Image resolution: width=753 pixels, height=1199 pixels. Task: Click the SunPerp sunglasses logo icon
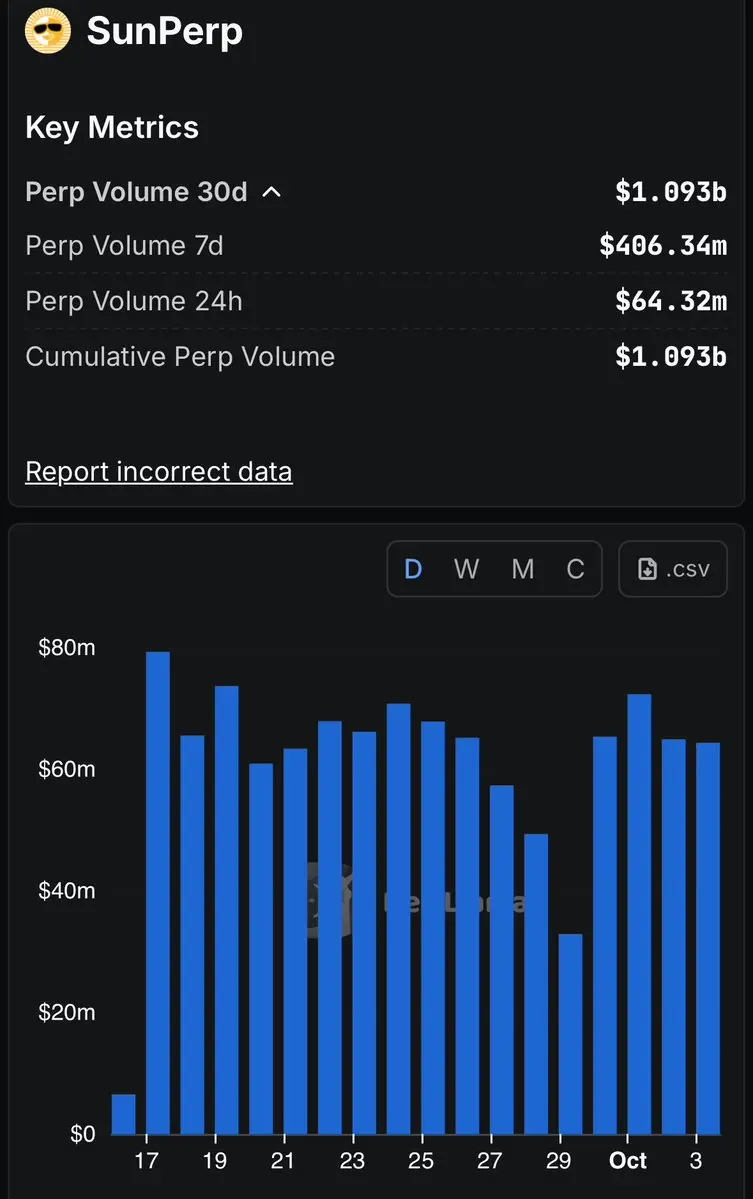[x=47, y=32]
